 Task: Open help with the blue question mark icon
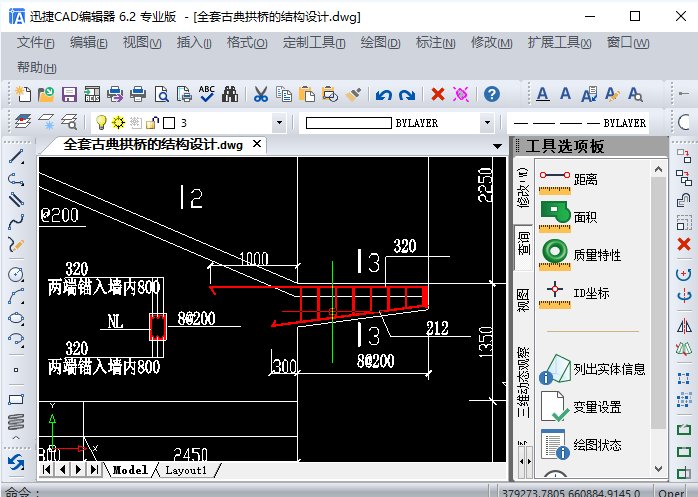coord(491,94)
